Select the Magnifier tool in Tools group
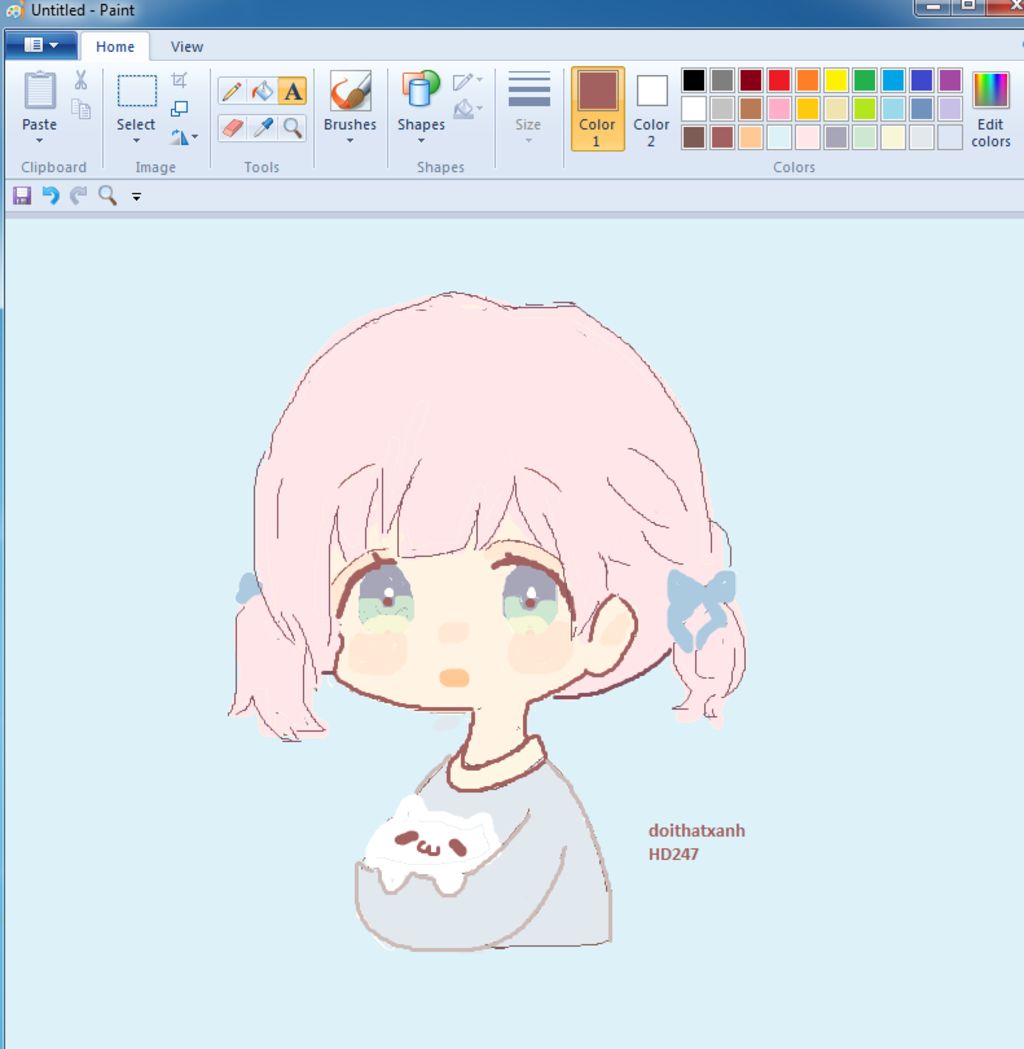This screenshot has width=1024, height=1049. click(292, 127)
